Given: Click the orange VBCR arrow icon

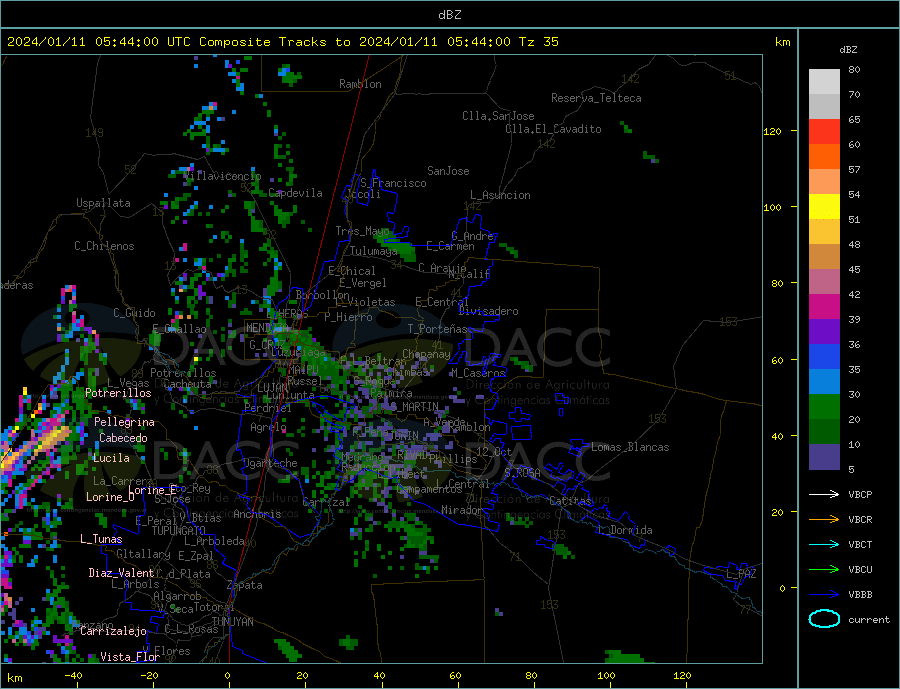Looking at the screenshot, I should point(824,520).
